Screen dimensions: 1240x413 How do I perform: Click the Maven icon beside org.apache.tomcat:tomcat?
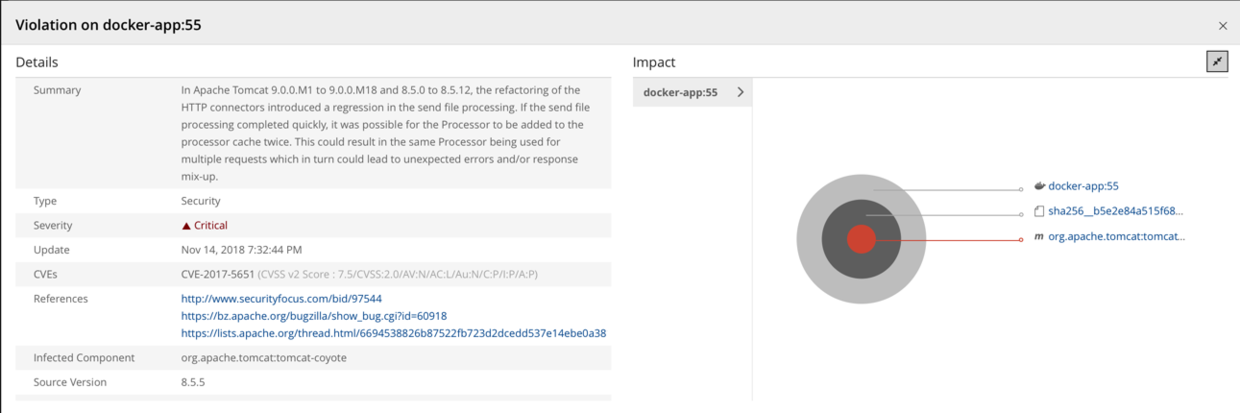(x=1039, y=237)
